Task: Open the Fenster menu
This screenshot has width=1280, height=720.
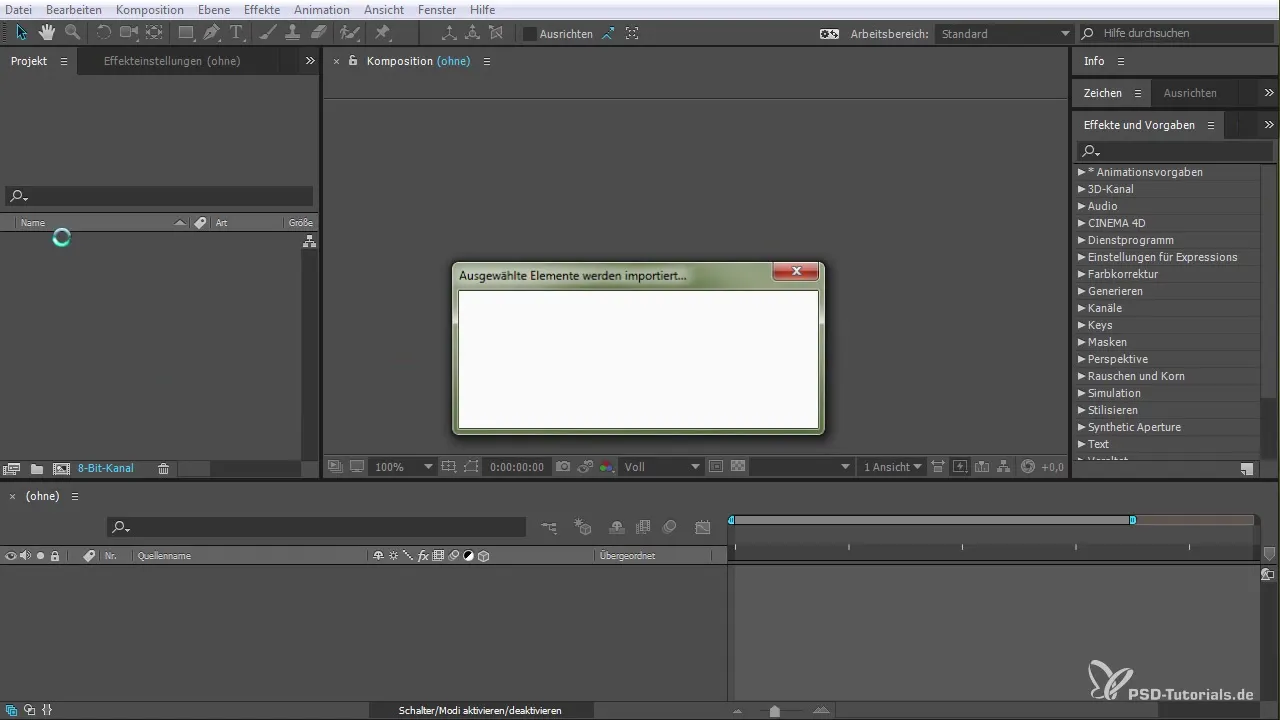Action: coord(437,9)
